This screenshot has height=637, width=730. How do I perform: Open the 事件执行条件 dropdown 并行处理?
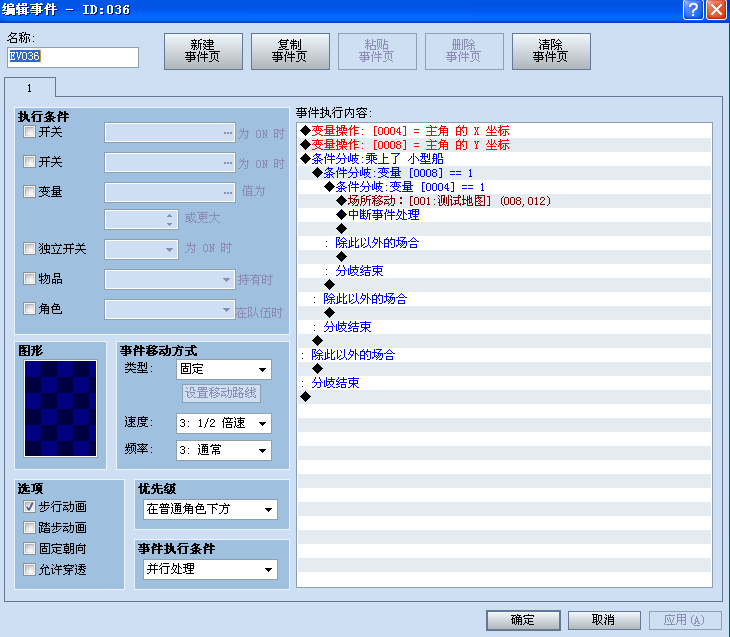[210, 569]
